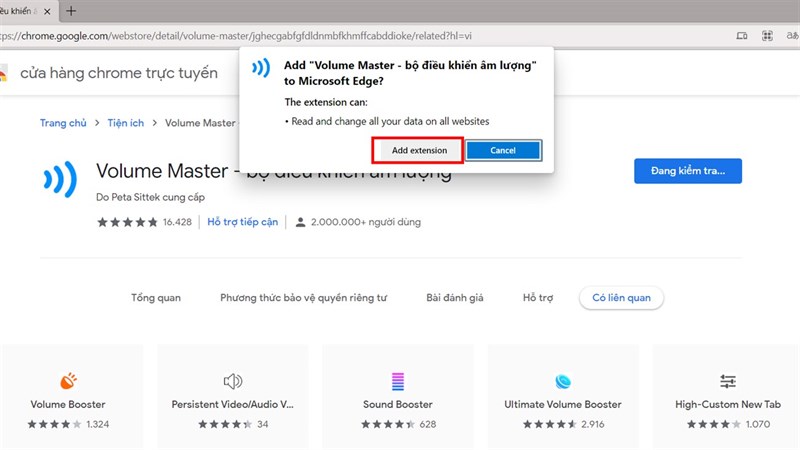Open a new browser tab
800x450 pixels.
tap(73, 11)
